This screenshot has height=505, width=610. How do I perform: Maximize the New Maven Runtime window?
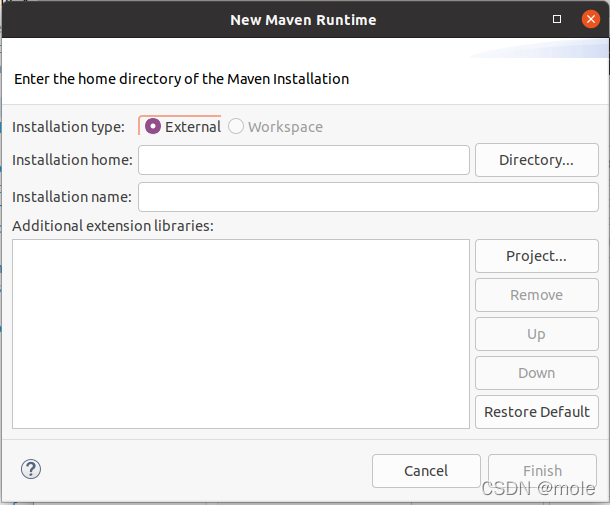coord(557,19)
